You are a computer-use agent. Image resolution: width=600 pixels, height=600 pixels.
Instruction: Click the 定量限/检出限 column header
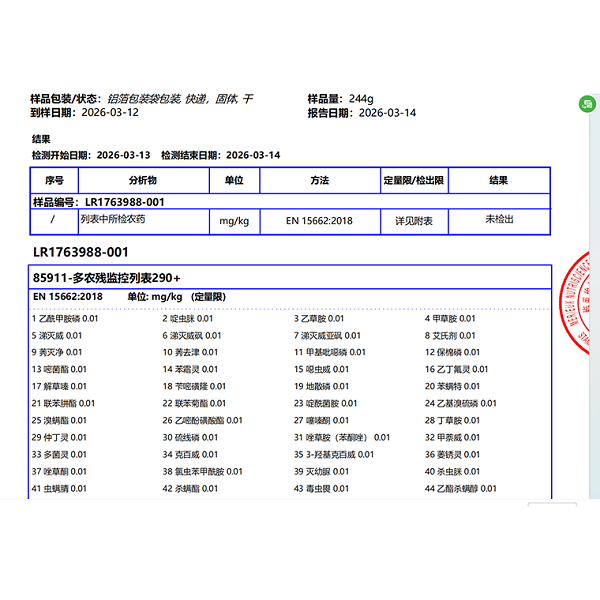413,181
